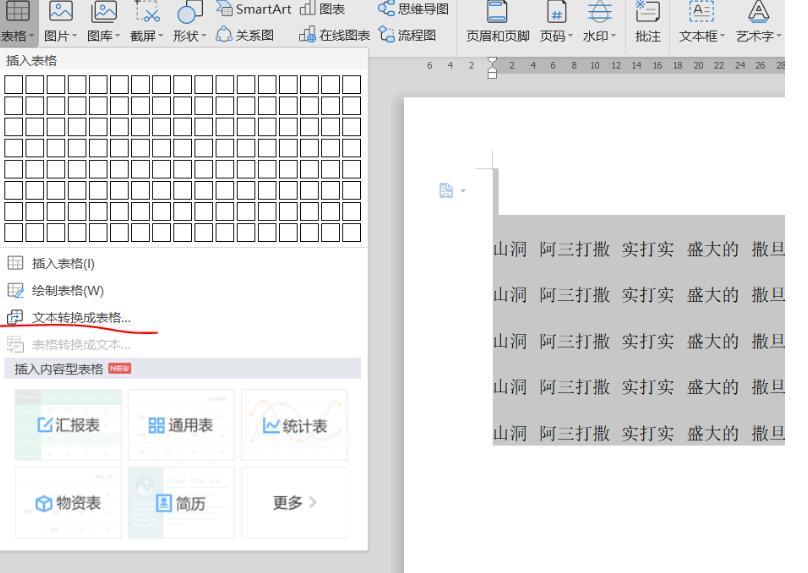Choose the 简历 resume template
This screenshot has width=808, height=573.
[182, 503]
